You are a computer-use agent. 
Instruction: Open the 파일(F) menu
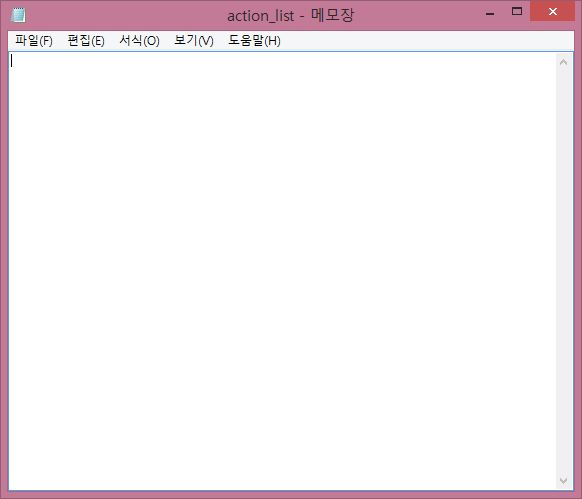[x=34, y=40]
